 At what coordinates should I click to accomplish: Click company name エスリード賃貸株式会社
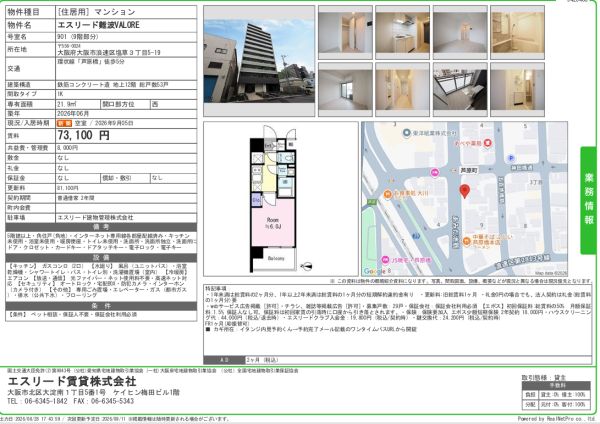72,381
